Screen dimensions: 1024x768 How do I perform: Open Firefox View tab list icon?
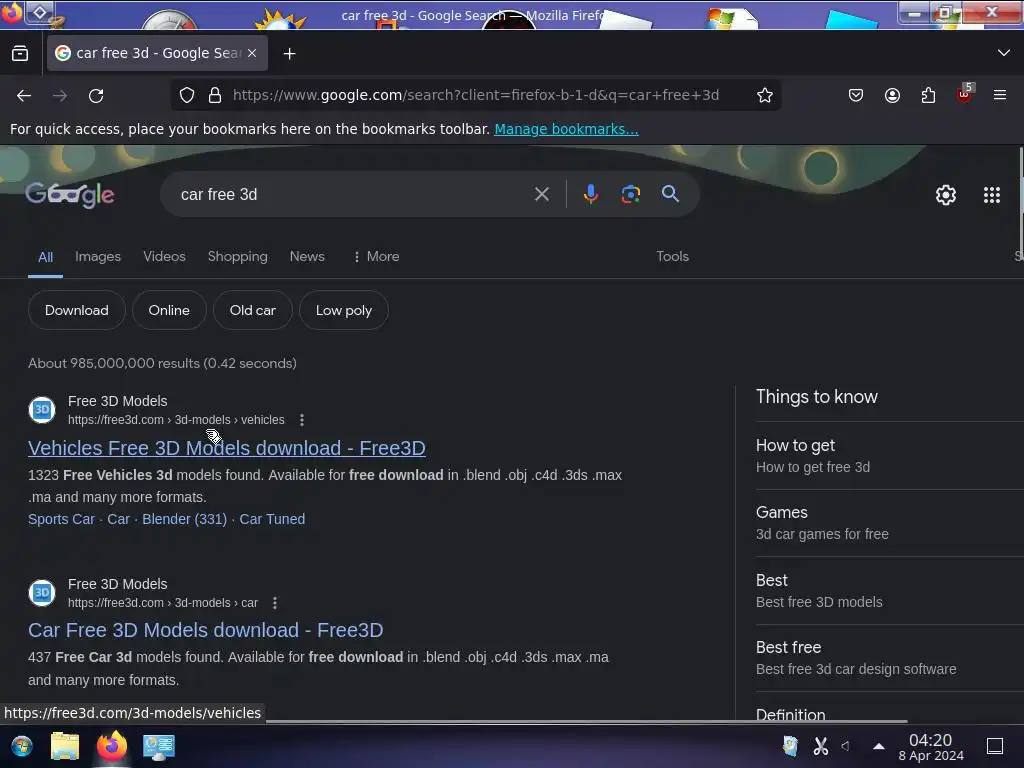pos(20,54)
